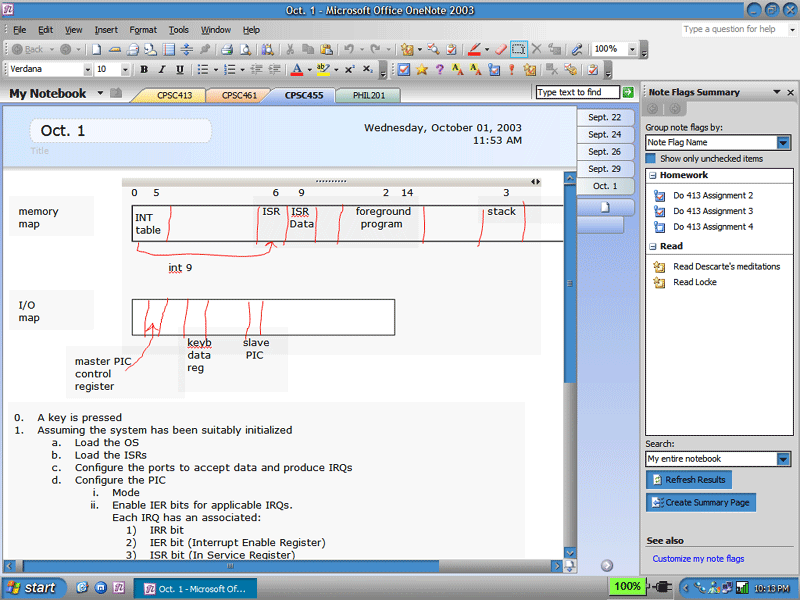This screenshot has width=800, height=600.
Task: Click the Bold formatting icon
Action: [144, 70]
